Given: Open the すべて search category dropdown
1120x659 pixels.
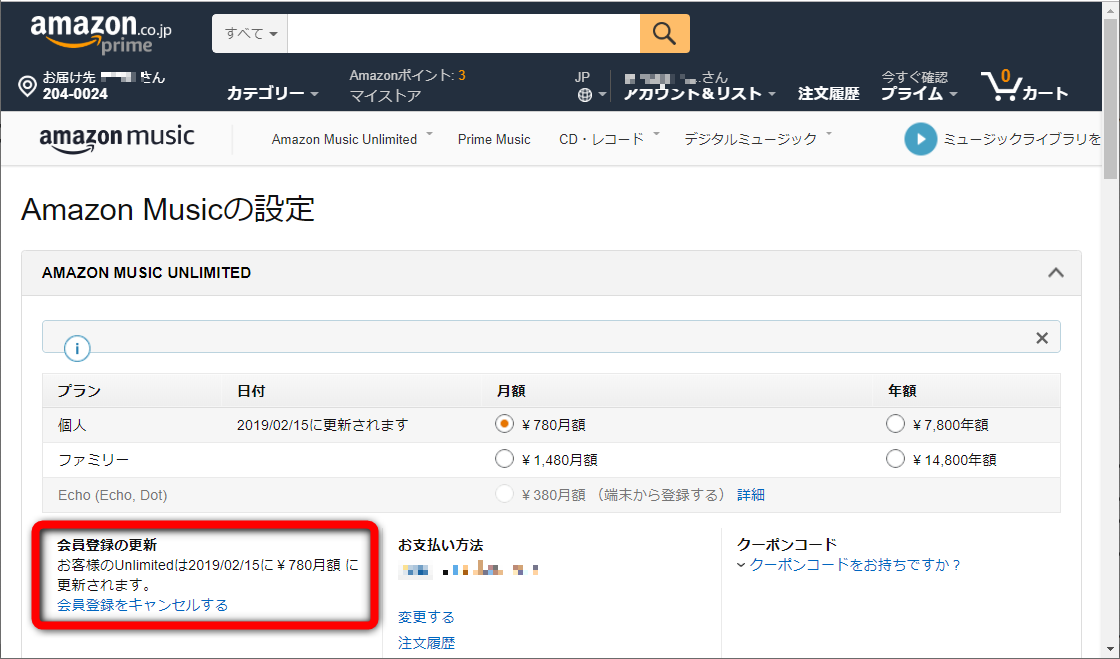Looking at the screenshot, I should pyautogui.click(x=248, y=33).
